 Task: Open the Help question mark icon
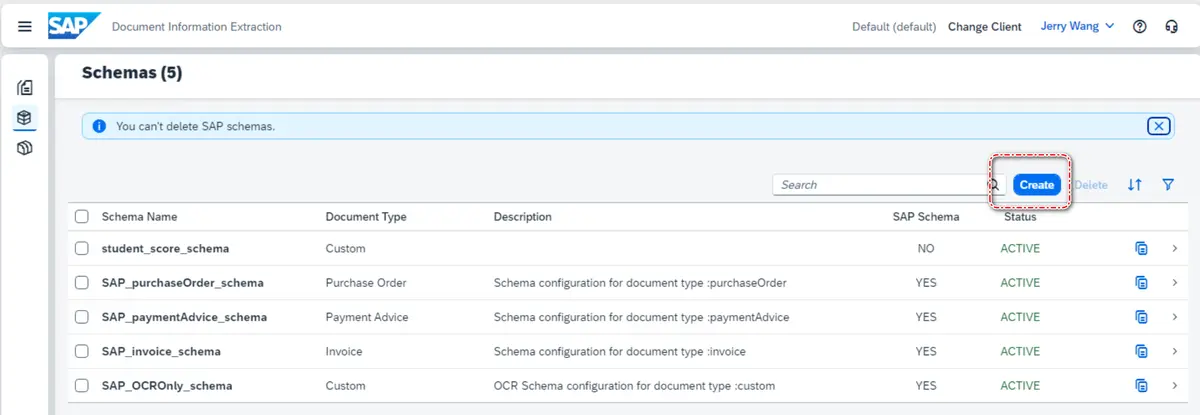[x=1139, y=27]
